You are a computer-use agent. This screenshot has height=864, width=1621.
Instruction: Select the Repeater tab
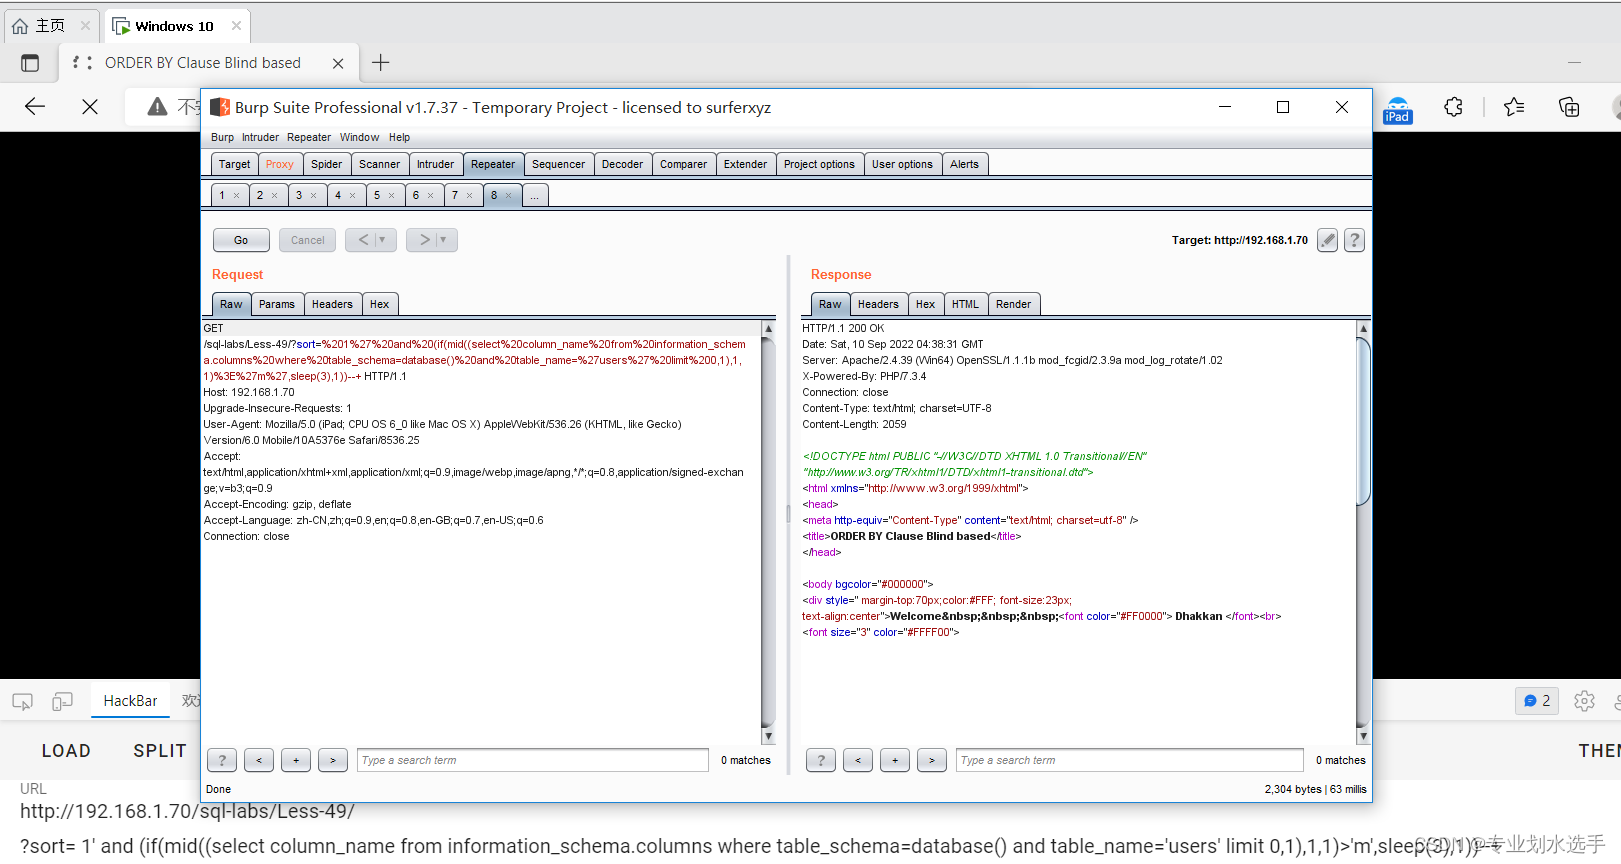(493, 164)
